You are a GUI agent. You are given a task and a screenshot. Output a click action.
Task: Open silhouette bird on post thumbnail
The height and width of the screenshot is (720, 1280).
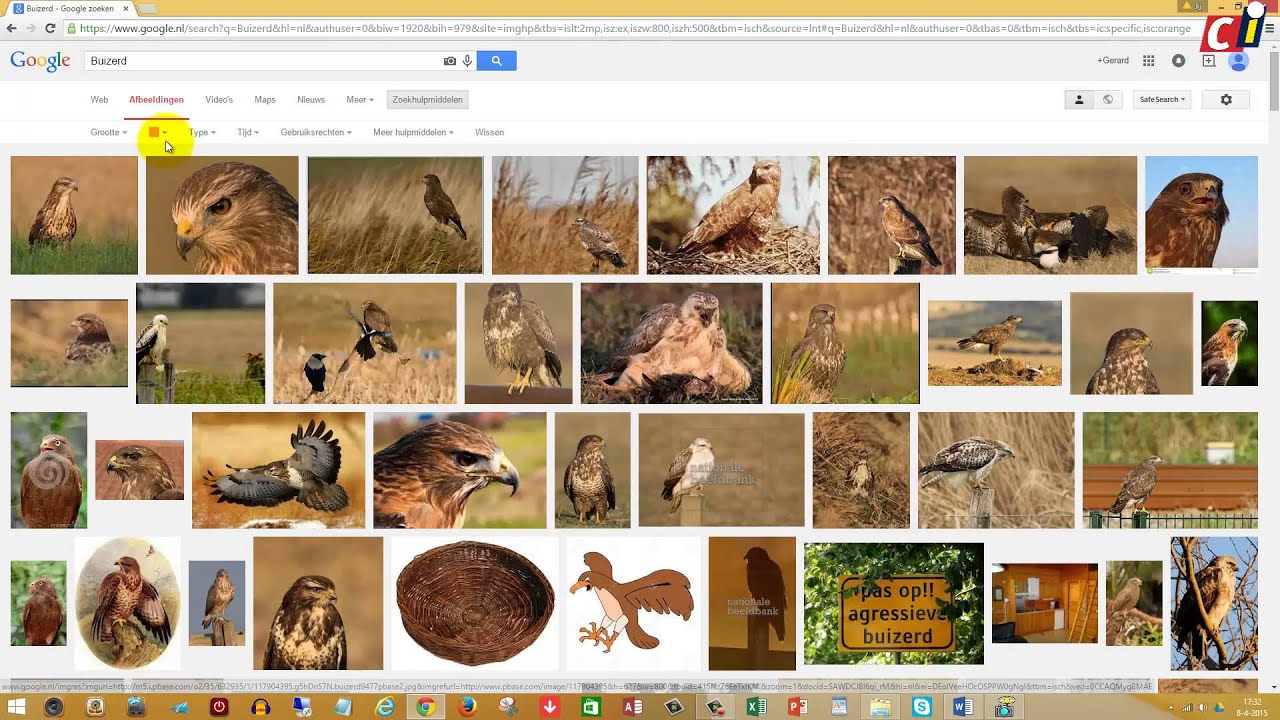752,604
